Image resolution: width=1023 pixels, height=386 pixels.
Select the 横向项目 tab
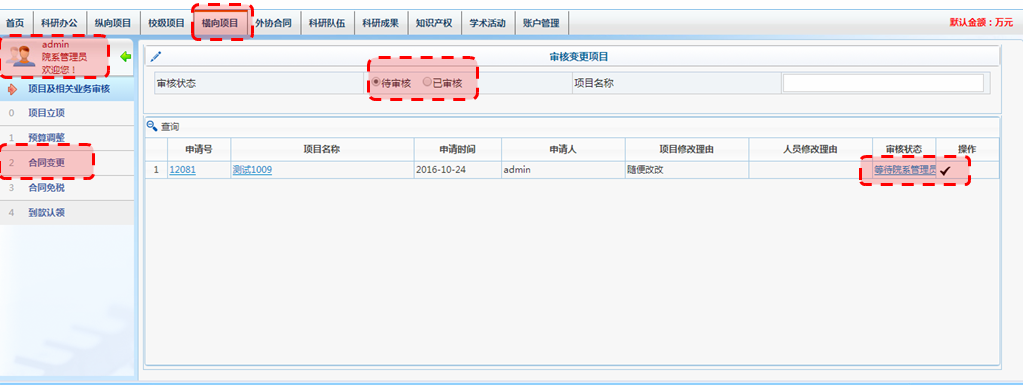point(221,23)
